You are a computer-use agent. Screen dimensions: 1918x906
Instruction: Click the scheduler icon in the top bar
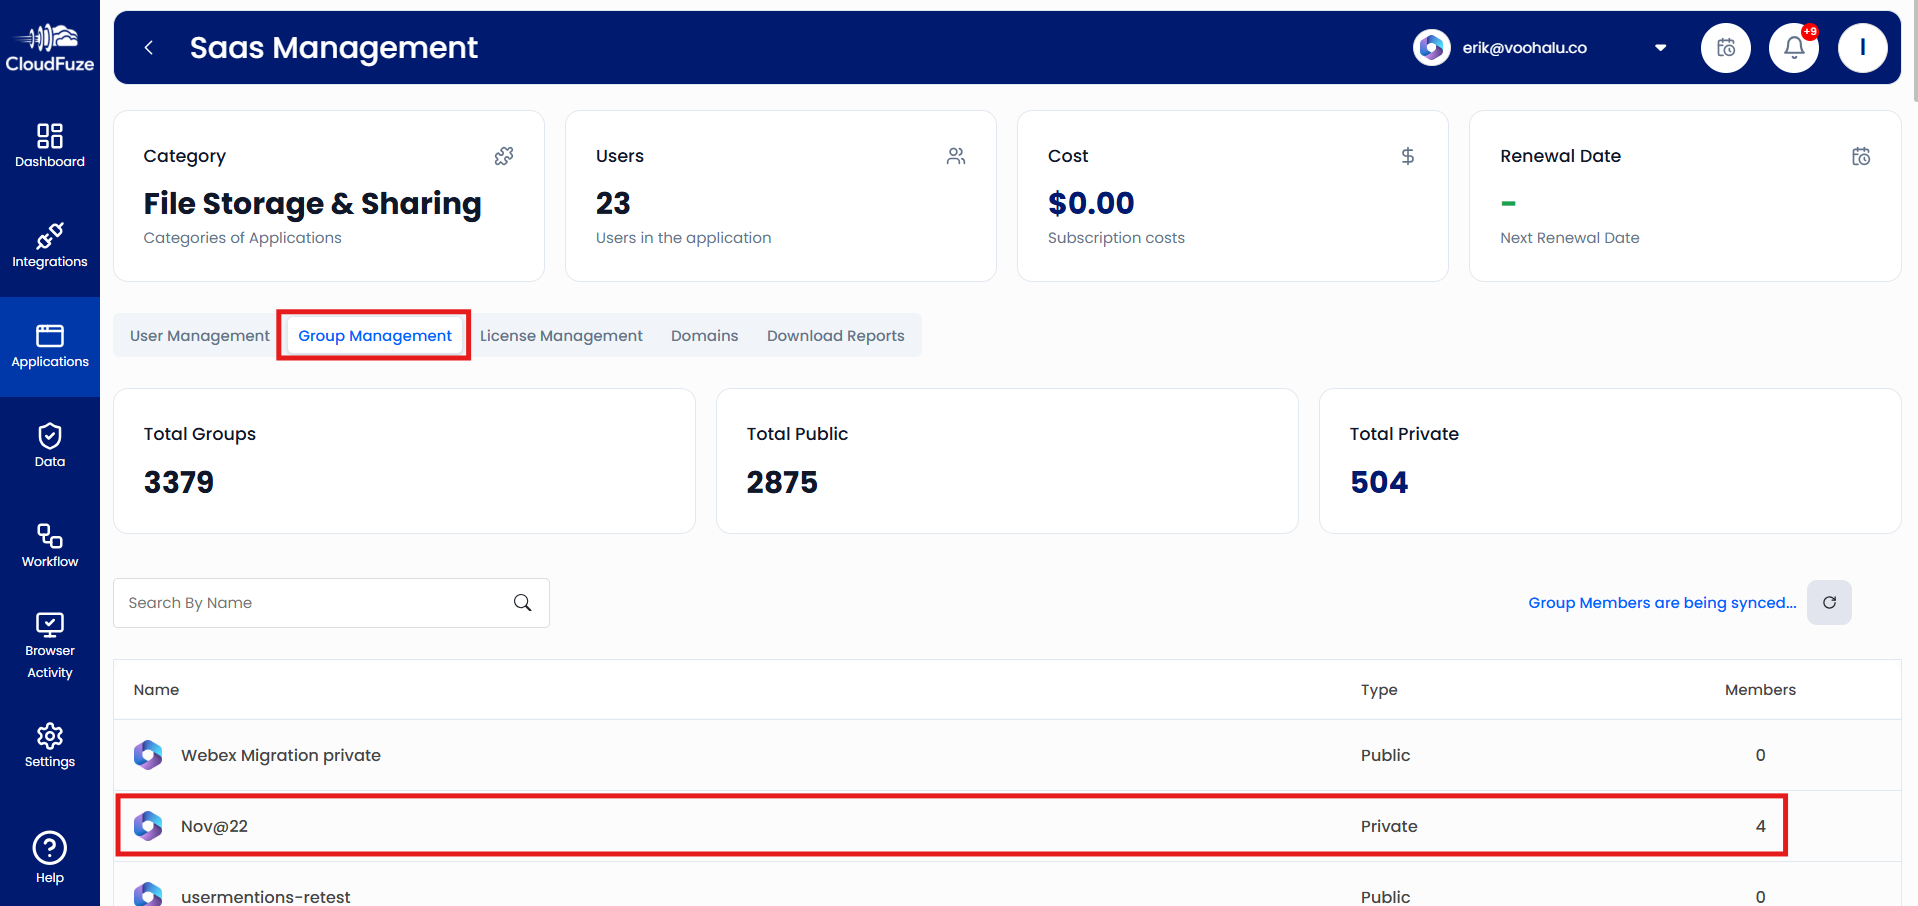tap(1725, 47)
